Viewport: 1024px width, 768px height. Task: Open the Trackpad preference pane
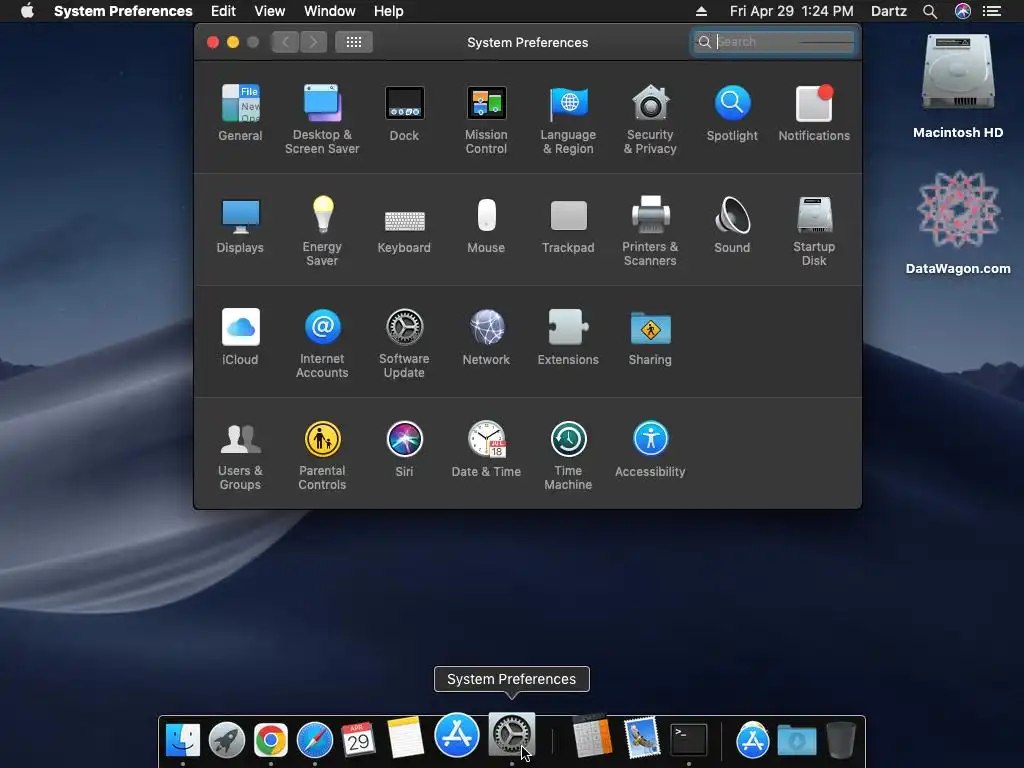(568, 225)
